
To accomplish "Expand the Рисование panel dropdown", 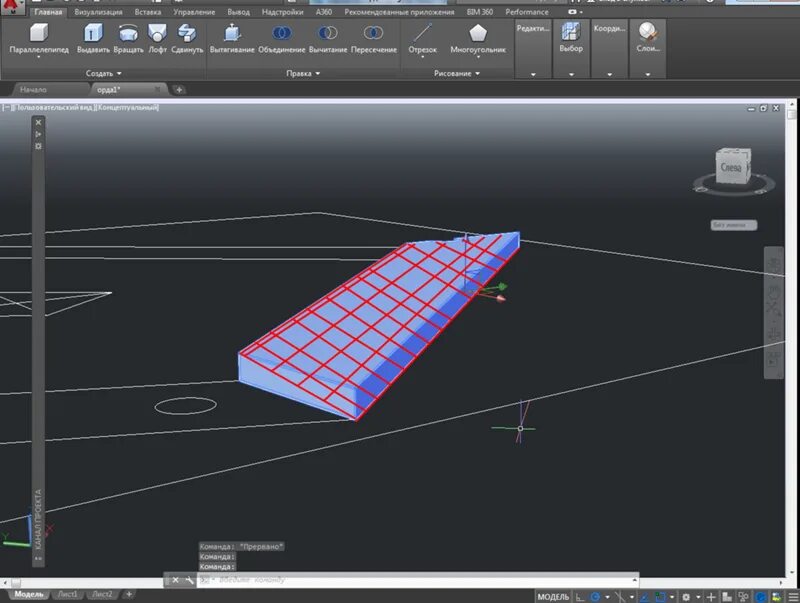I will [x=457, y=73].
